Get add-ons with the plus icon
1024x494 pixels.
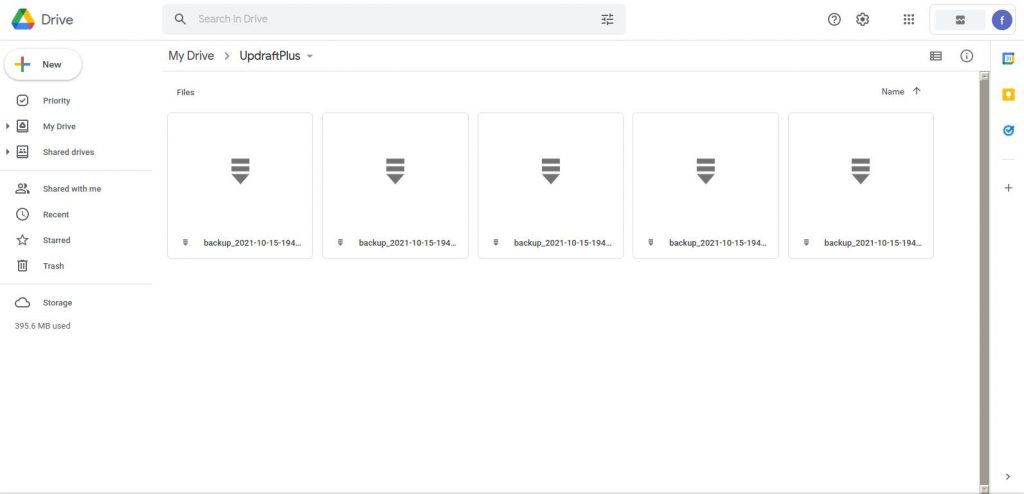tap(1008, 188)
